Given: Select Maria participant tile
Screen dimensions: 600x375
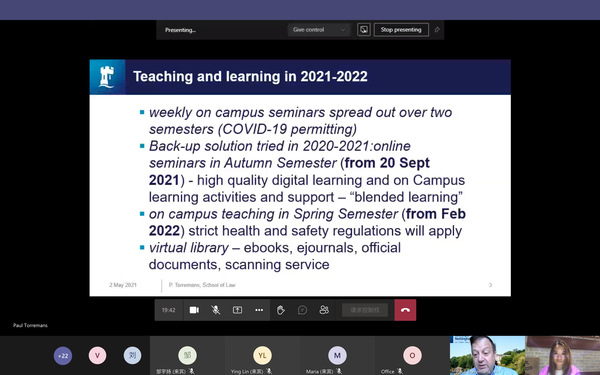Looking at the screenshot, I should pos(338,355).
